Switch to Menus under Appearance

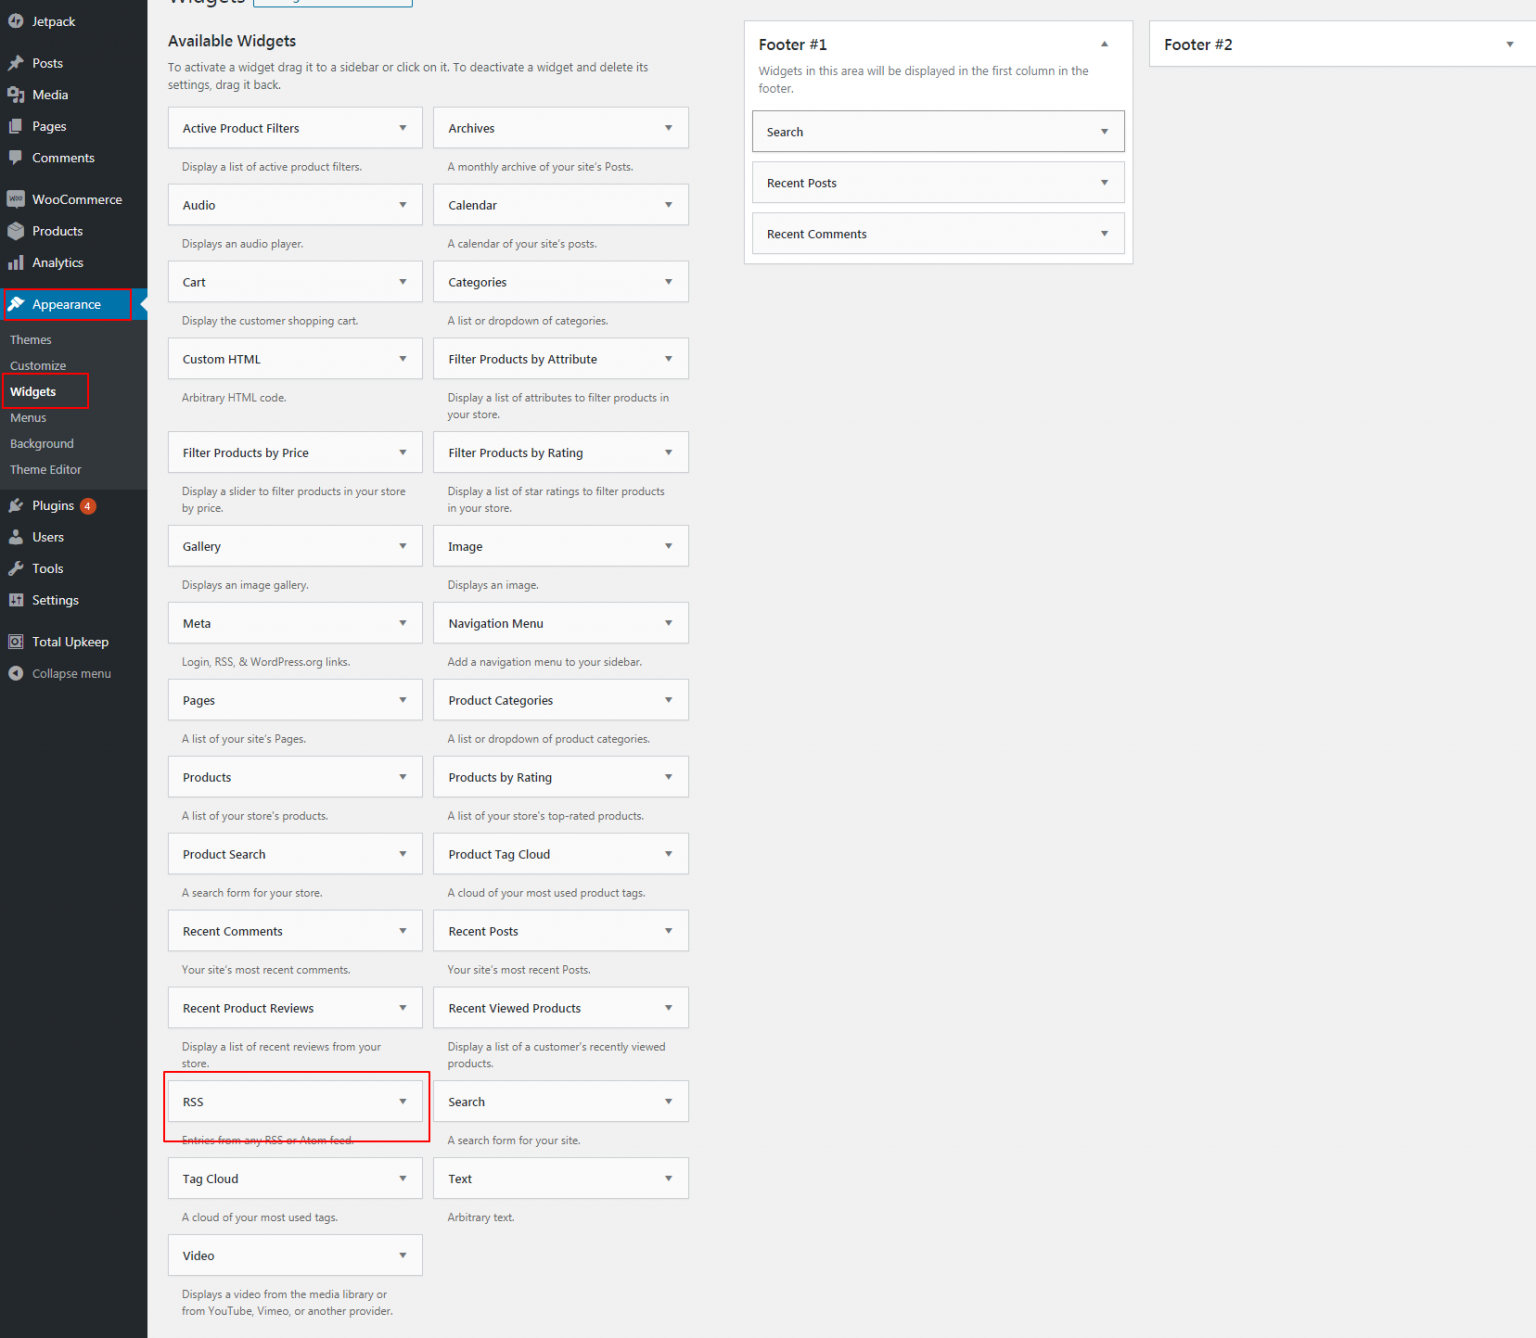point(28,417)
